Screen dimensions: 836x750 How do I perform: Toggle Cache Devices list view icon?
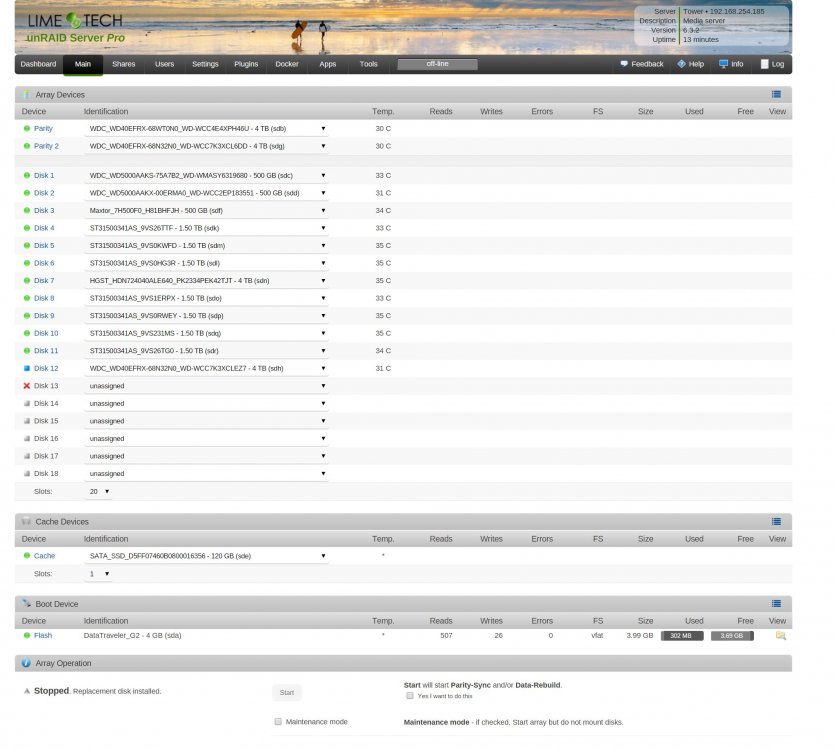(776, 521)
